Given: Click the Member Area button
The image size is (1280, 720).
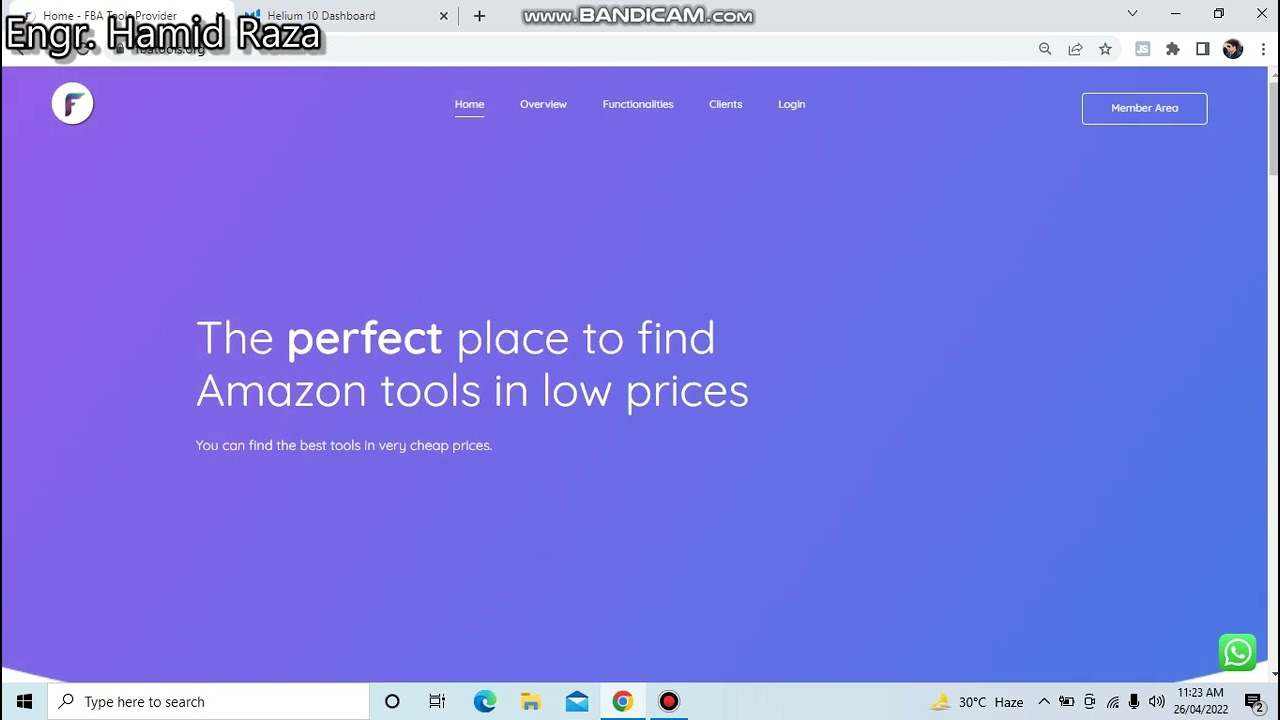Looking at the screenshot, I should [1144, 108].
